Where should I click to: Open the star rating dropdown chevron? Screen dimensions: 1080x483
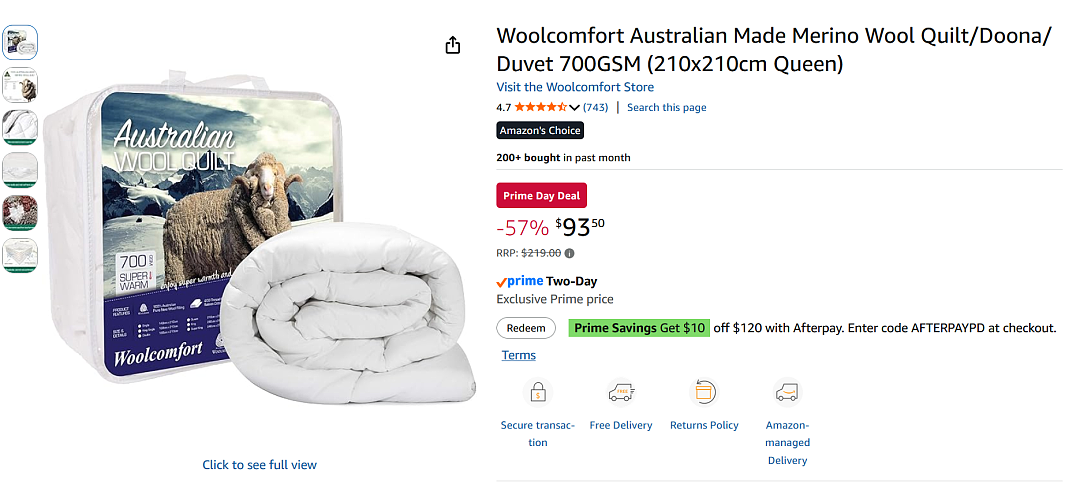574,107
